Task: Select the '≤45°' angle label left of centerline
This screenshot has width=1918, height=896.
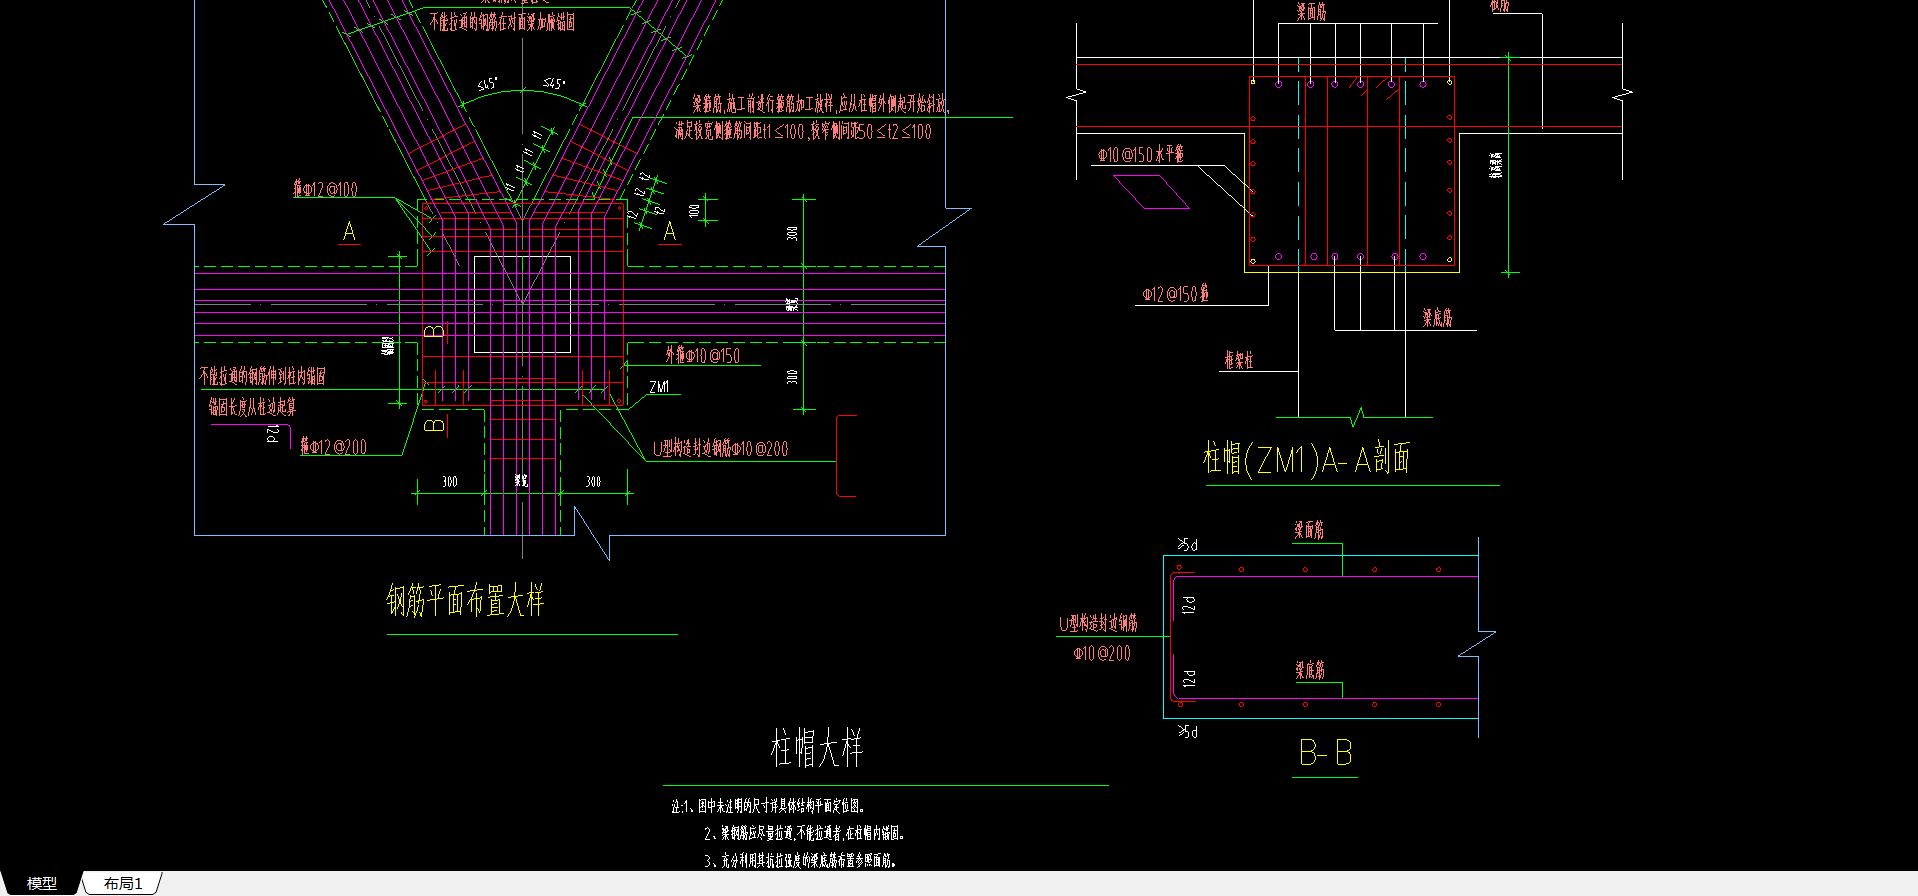Action: tap(487, 85)
